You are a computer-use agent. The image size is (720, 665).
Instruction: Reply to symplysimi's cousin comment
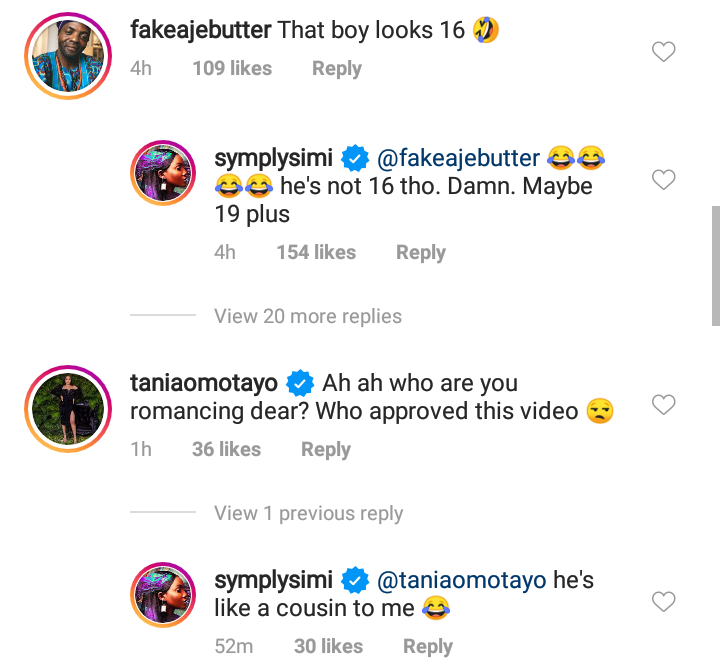tap(427, 646)
